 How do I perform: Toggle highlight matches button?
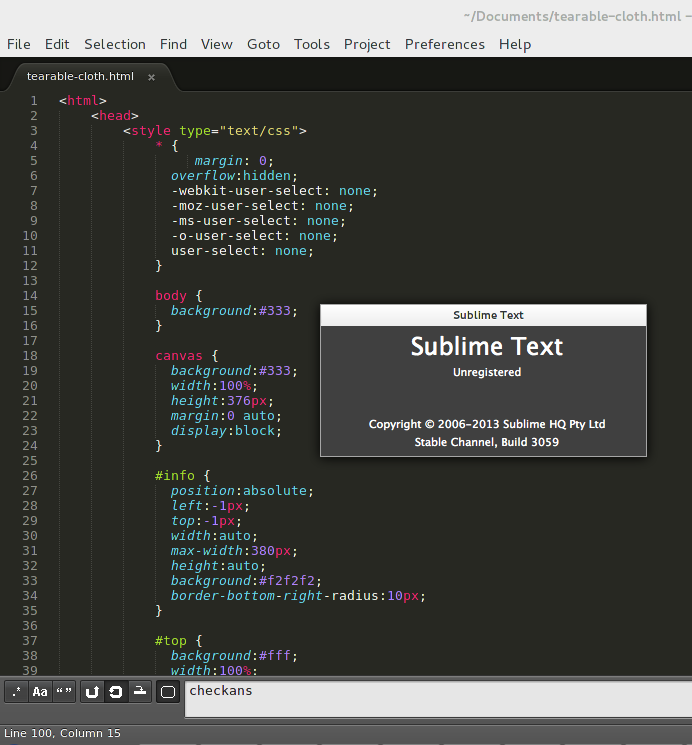(168, 692)
